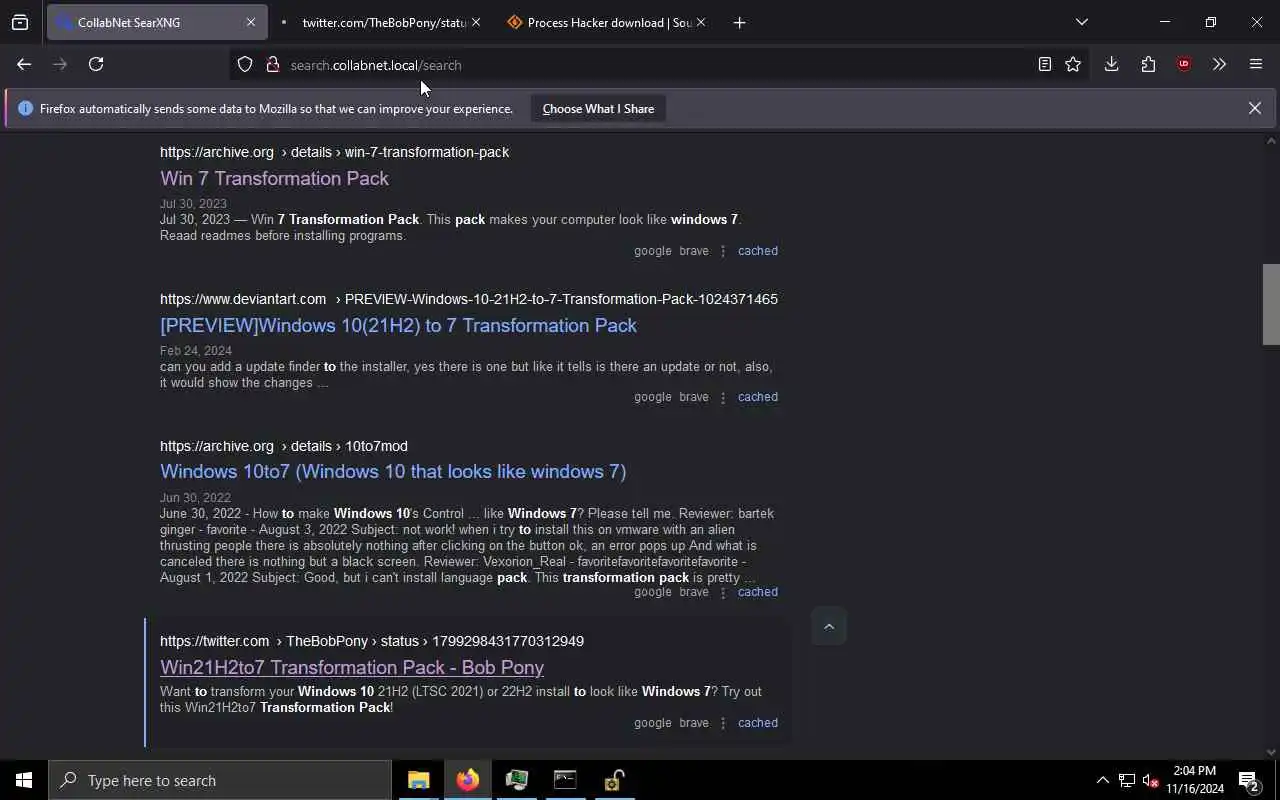Open the clock showing 2:04 PM

tap(1195, 780)
